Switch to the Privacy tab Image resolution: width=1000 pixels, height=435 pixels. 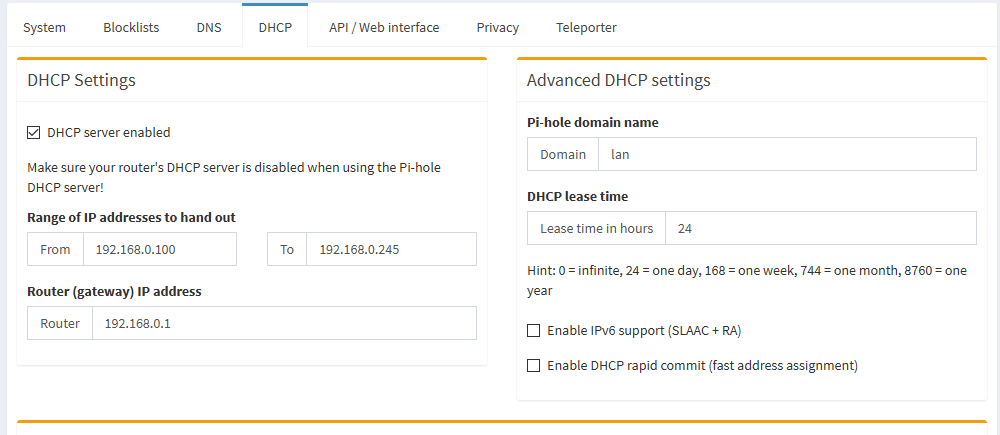(497, 27)
